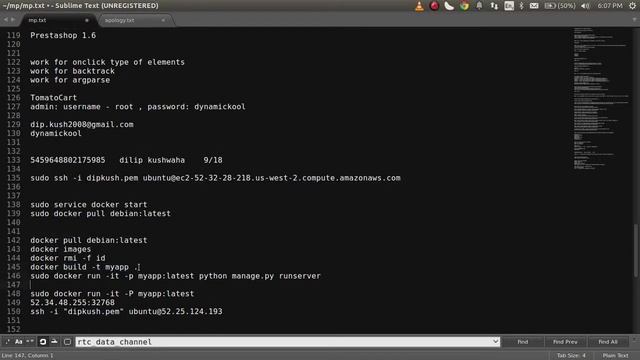Click the Line 147, Column 1 status text
Image resolution: width=640 pixels, height=360 pixels.
click(x=27, y=356)
